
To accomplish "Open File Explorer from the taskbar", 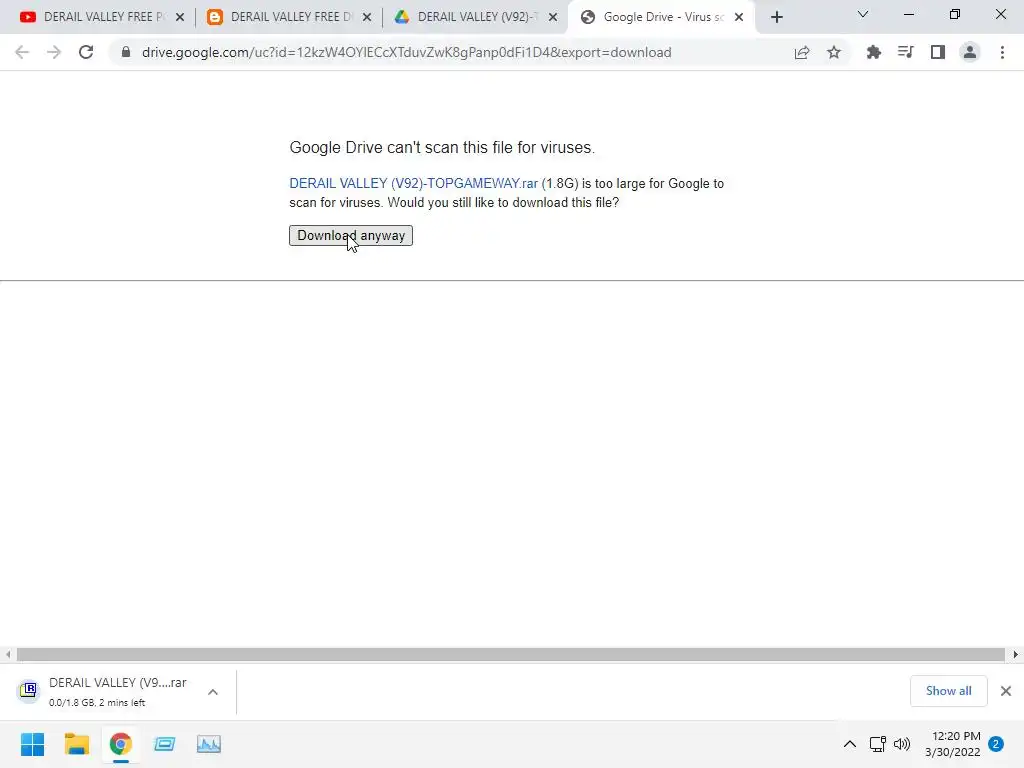I will click(x=76, y=744).
